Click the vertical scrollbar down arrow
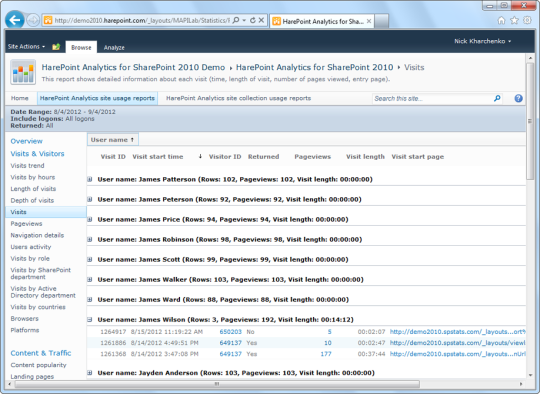This screenshot has width=540, height=394. tap(530, 375)
